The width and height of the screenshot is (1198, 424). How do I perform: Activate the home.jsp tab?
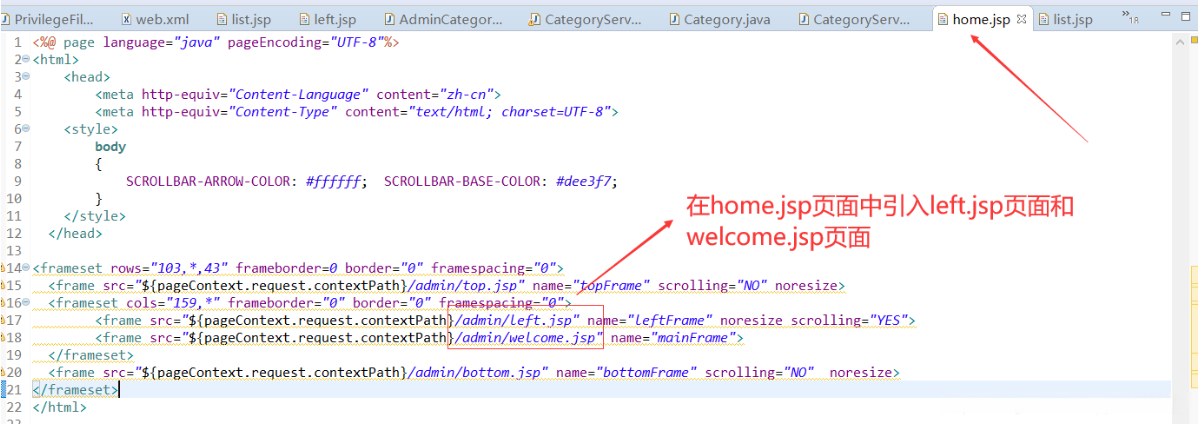pos(981,20)
